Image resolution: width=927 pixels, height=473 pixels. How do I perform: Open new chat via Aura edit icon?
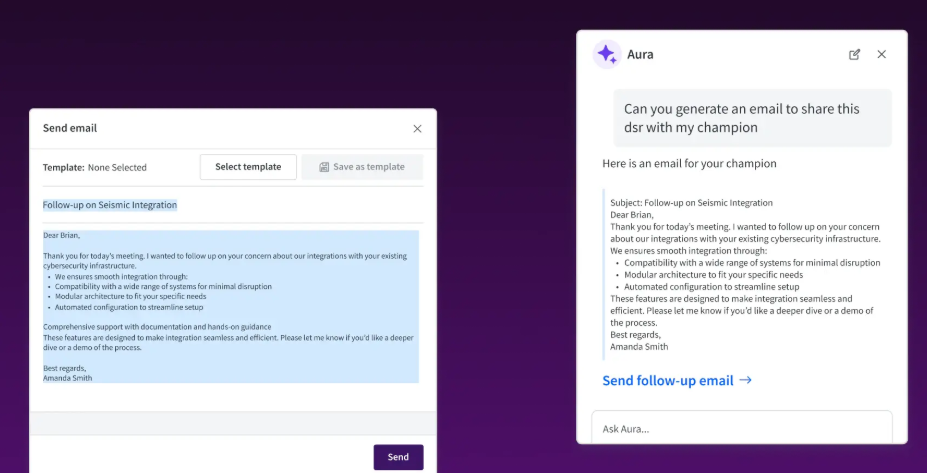pos(854,54)
